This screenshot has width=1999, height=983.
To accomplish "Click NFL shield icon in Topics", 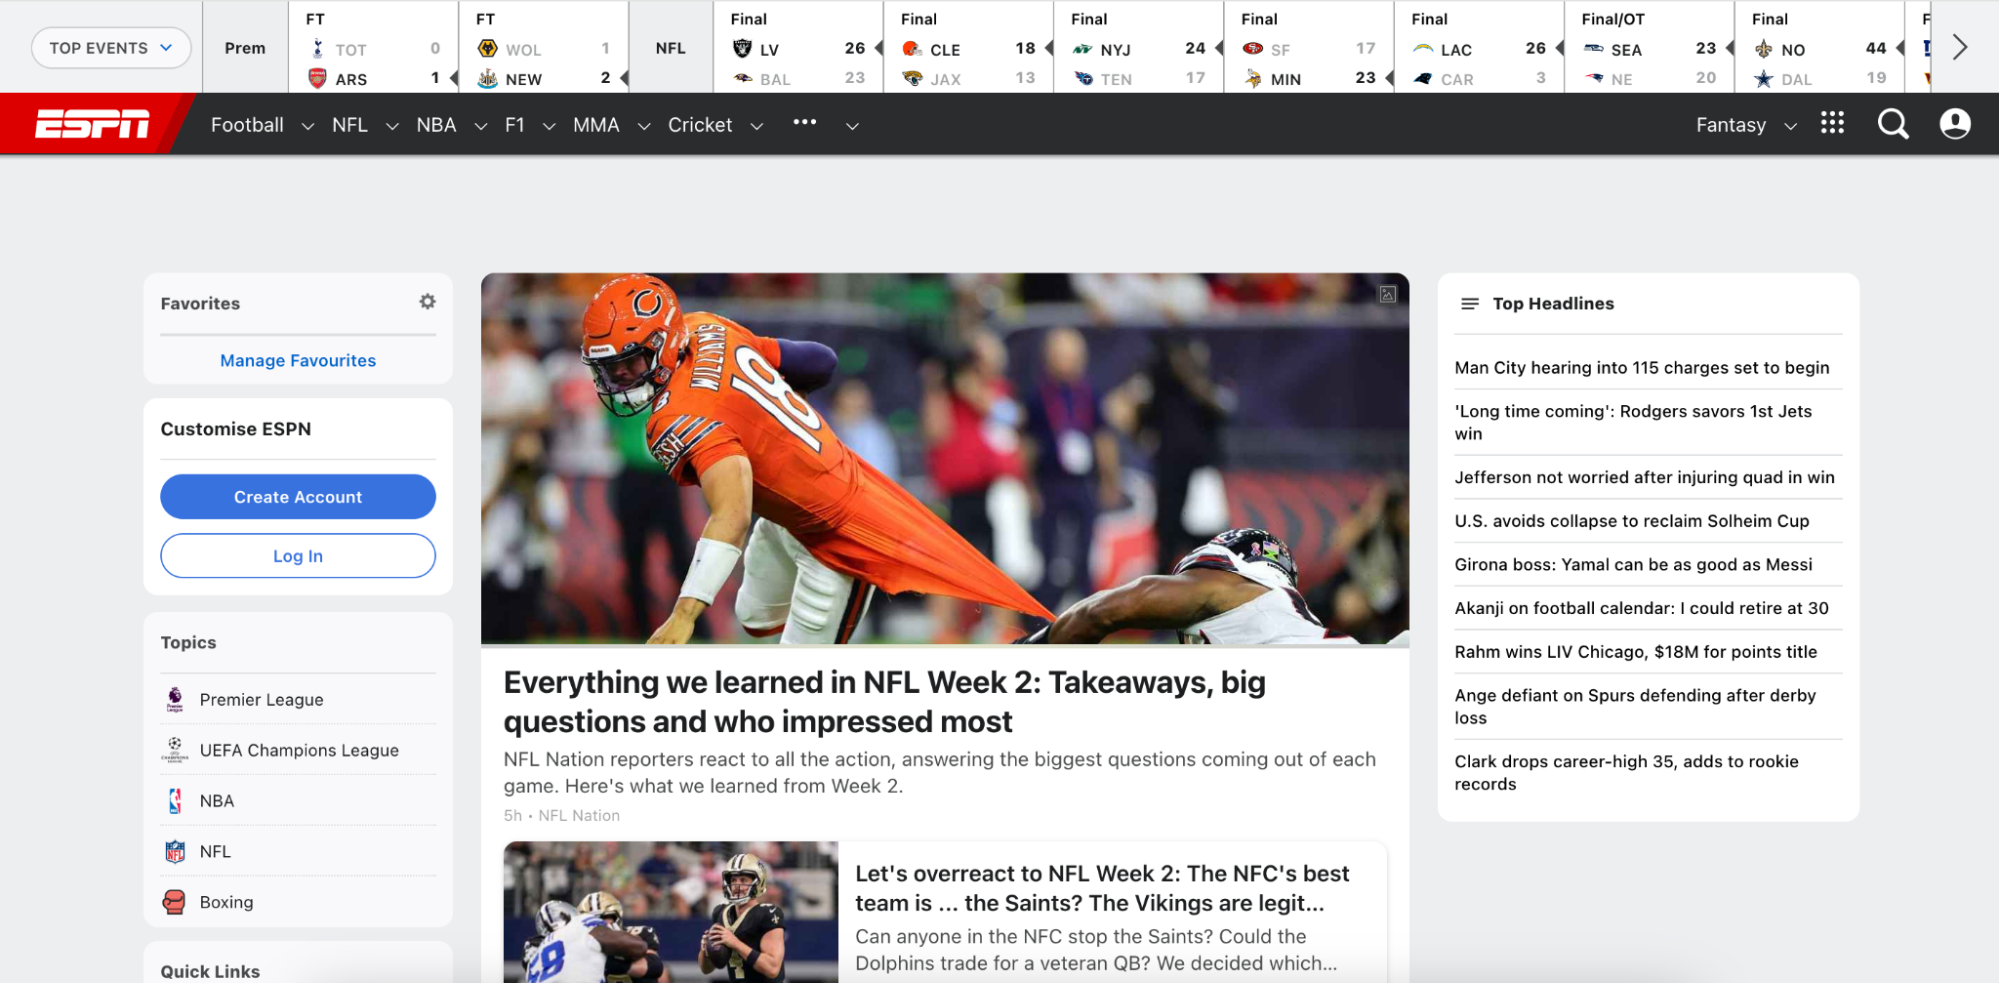I will (x=175, y=852).
